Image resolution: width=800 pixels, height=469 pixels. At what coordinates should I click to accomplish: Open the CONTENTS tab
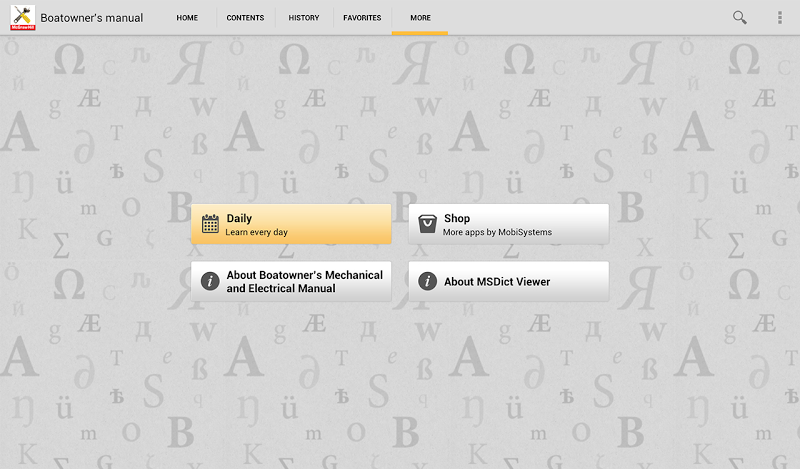pyautogui.click(x=245, y=18)
